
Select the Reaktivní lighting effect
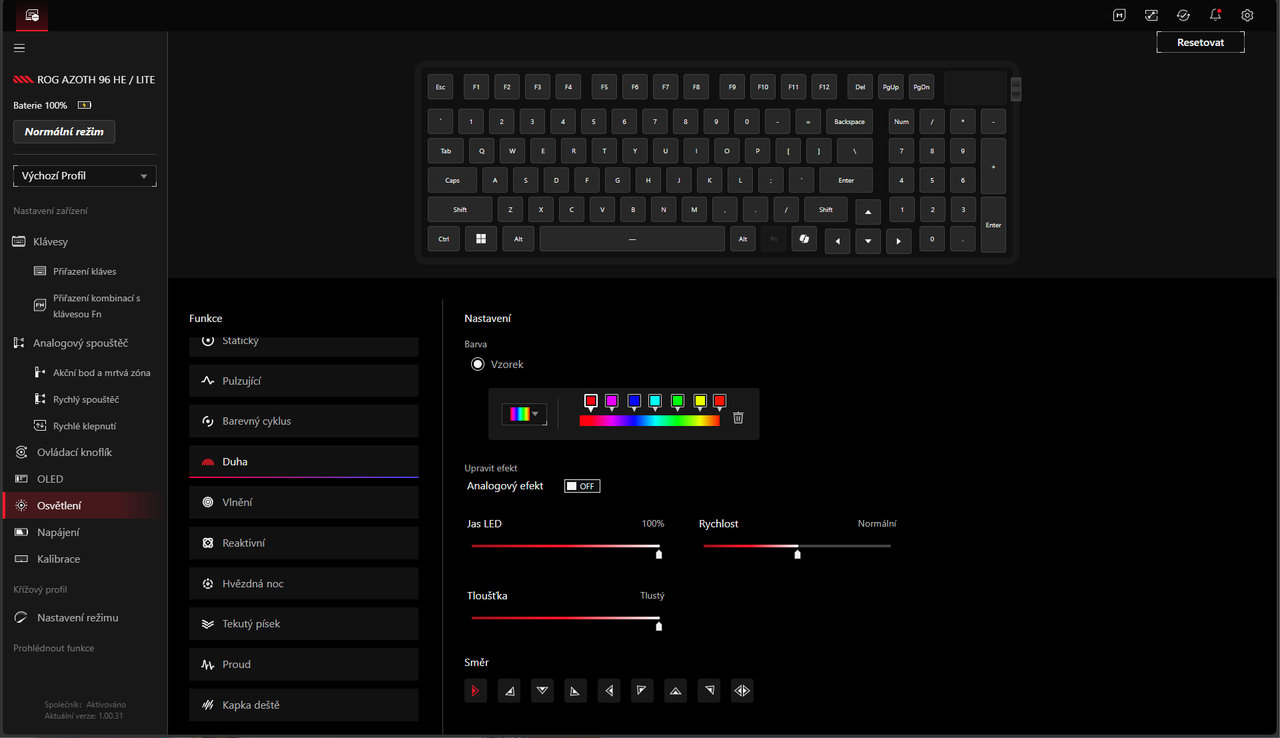303,543
